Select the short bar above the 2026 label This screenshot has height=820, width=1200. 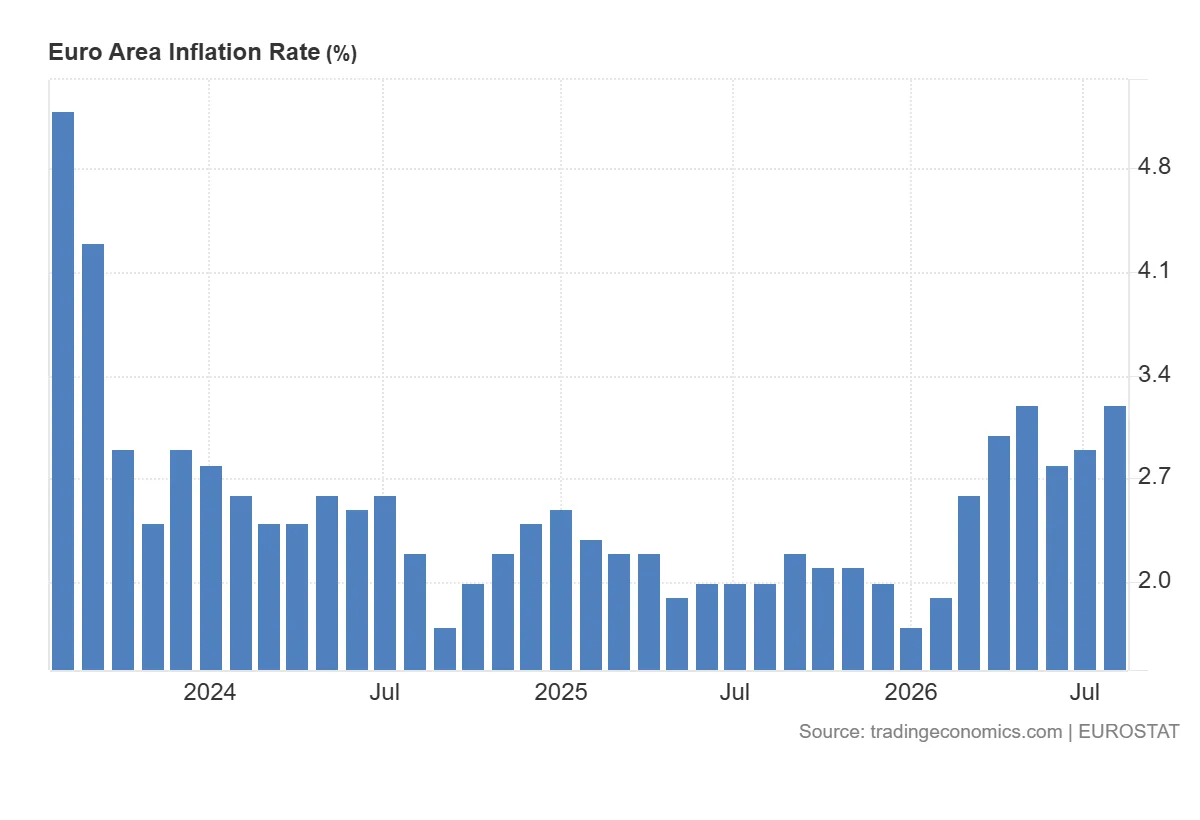(911, 649)
